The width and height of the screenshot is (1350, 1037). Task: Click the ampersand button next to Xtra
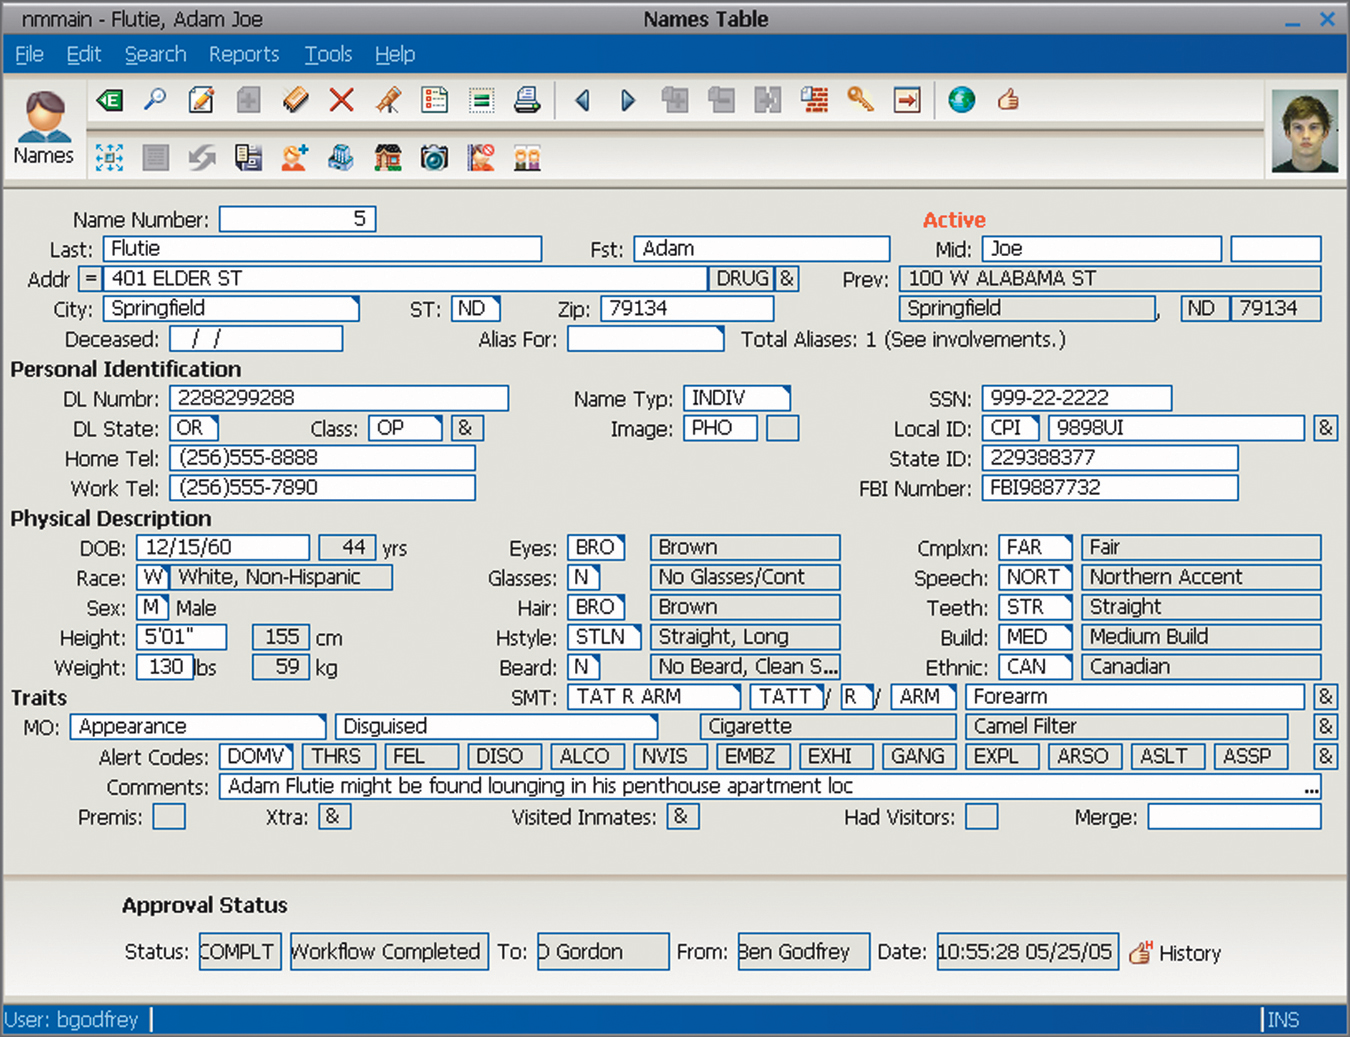[x=334, y=817]
